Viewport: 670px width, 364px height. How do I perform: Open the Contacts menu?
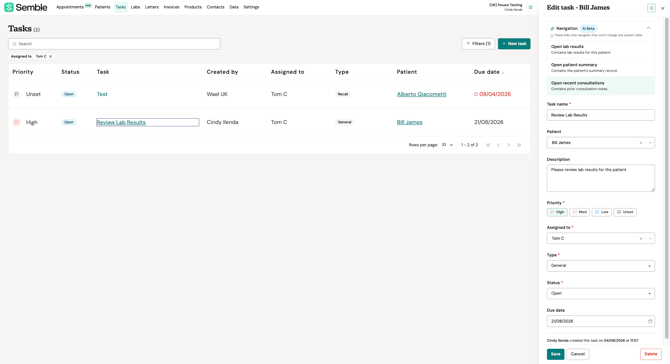coord(215,7)
